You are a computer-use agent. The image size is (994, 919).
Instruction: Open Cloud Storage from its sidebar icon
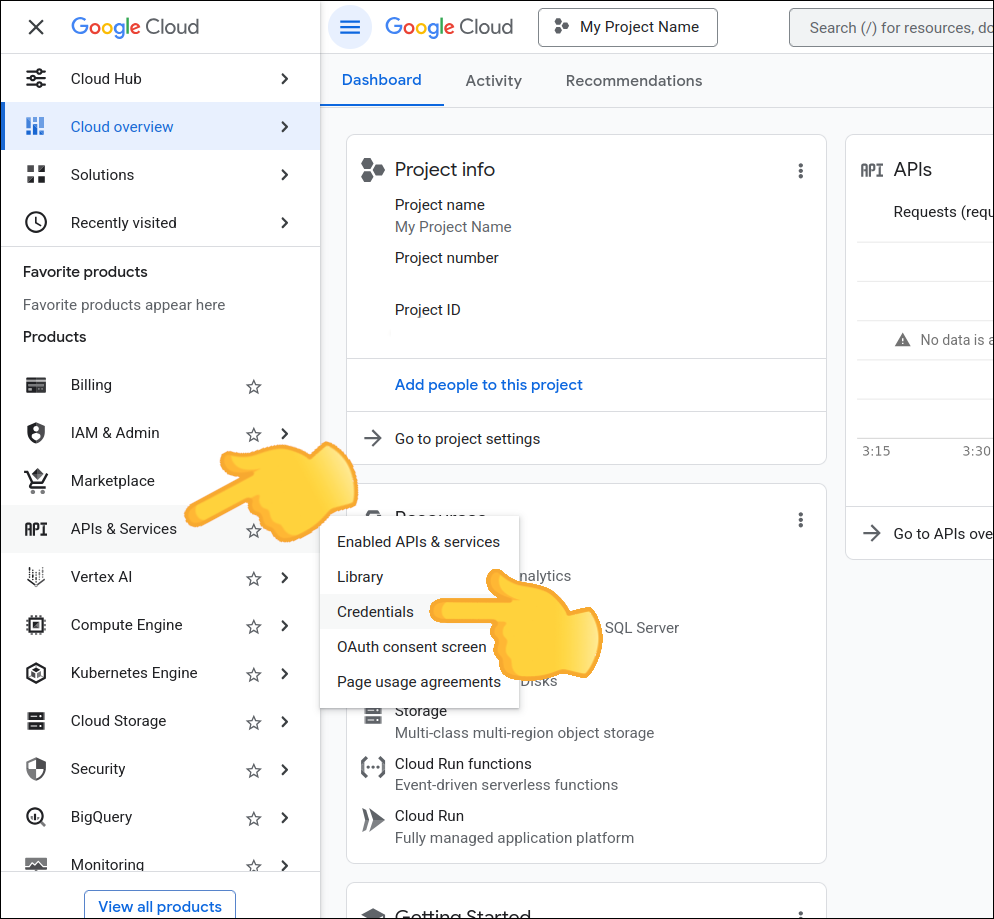(x=36, y=721)
